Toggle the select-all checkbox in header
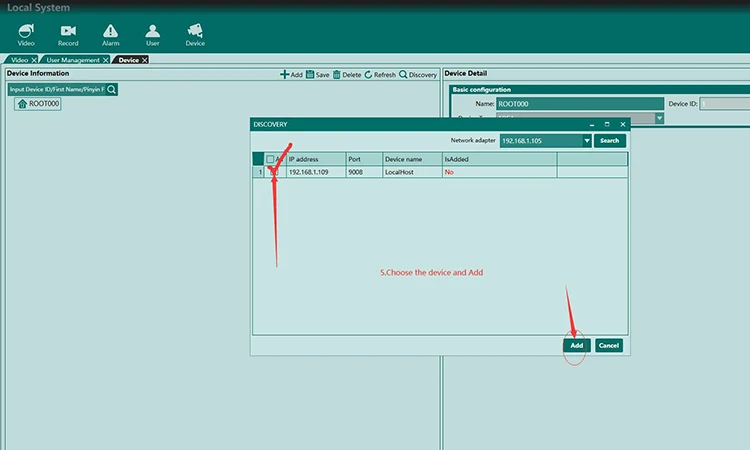 (x=270, y=159)
